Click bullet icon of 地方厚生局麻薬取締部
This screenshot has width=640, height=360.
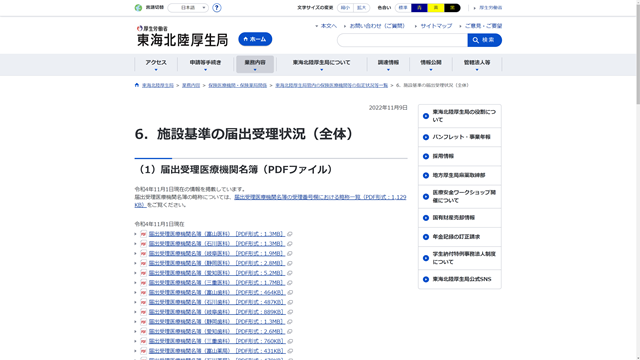[x=426, y=176]
